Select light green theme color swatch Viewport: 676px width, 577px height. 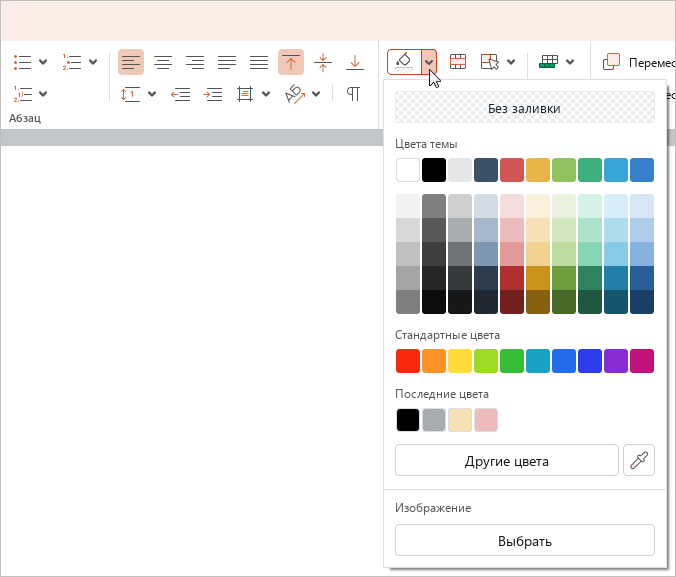(564, 170)
